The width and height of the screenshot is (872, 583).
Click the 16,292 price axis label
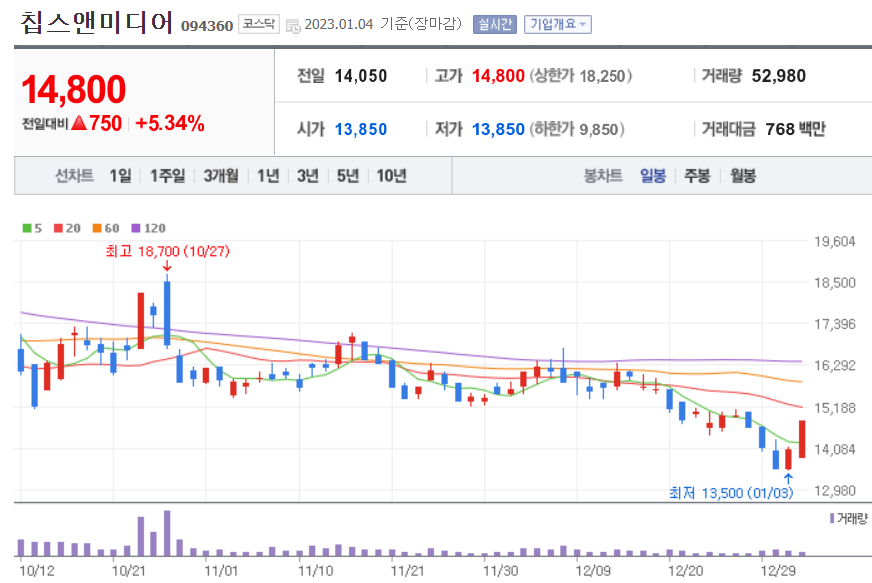coord(835,365)
